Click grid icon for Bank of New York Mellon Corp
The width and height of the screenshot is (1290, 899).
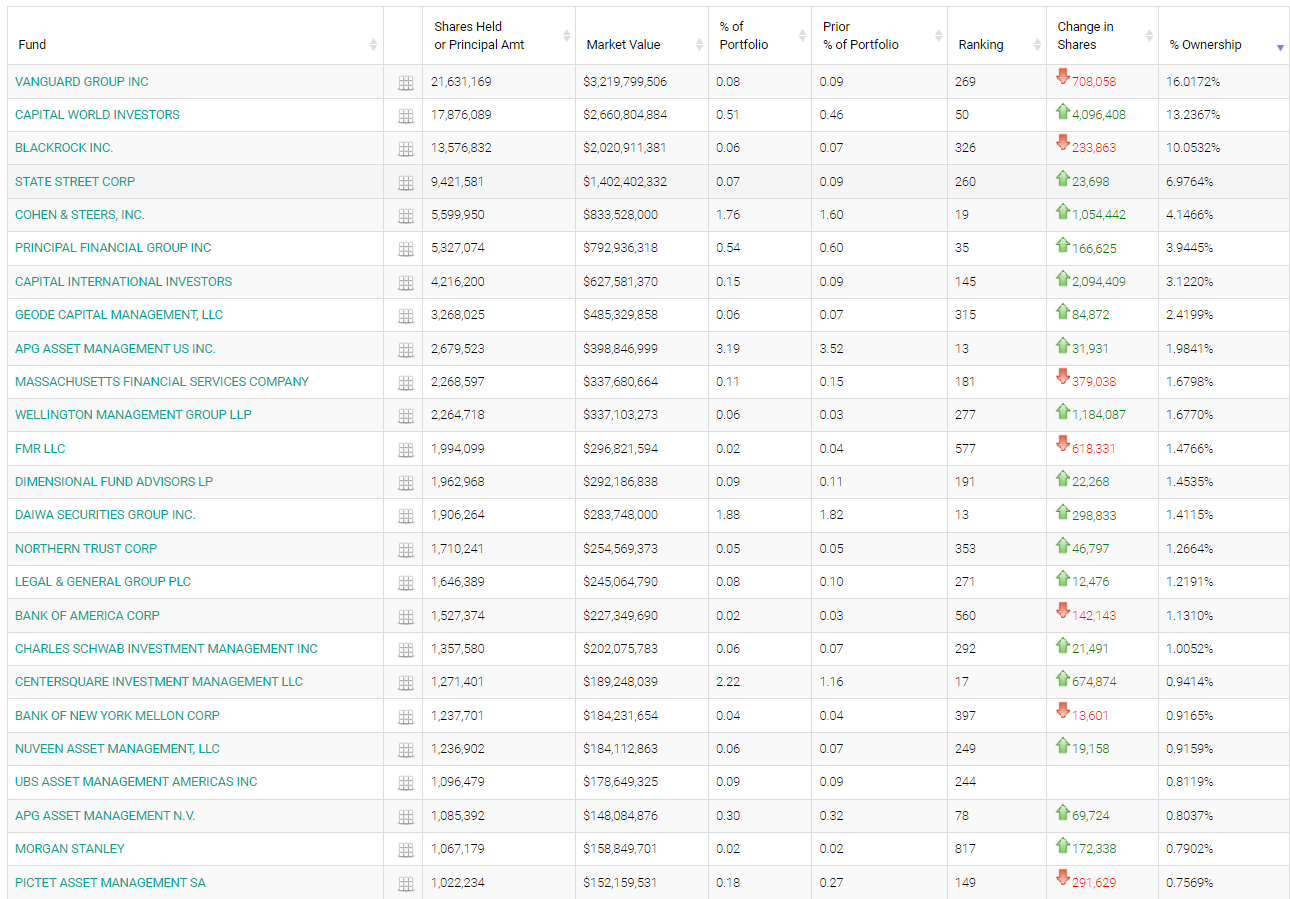coord(405,717)
